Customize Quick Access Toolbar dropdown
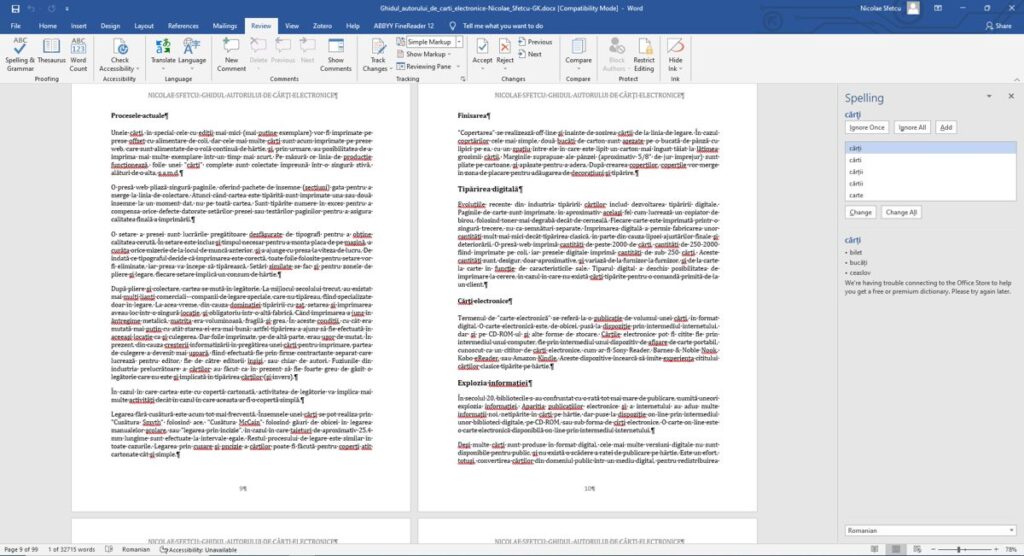Image resolution: width=1024 pixels, height=556 pixels. click(67, 8)
